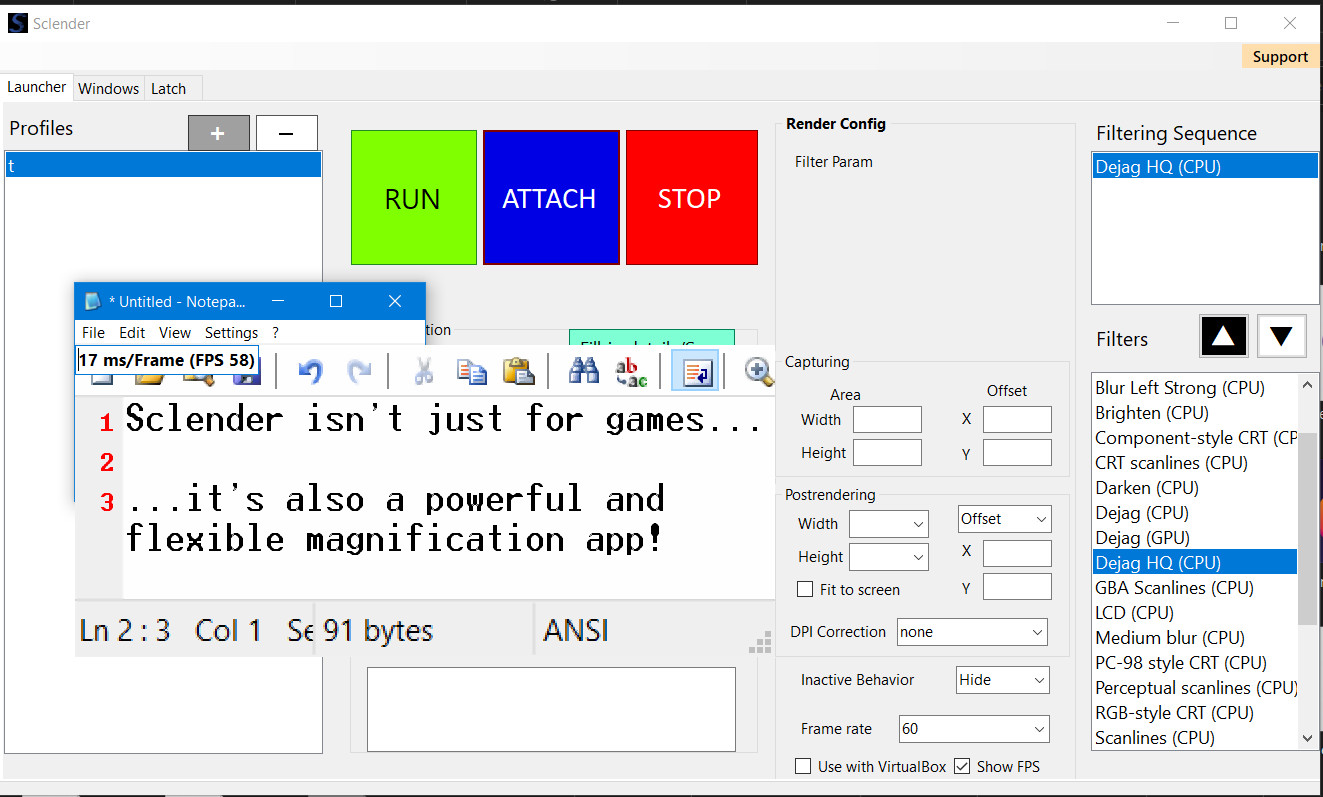
Task: Open Find using the binoculars icon
Action: [x=585, y=371]
